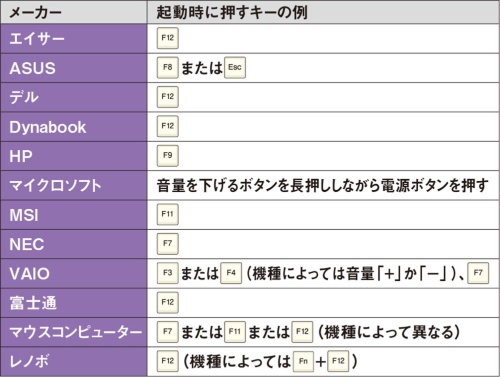
Task: Select the F7 key icon in NEC row
Action: pos(168,244)
